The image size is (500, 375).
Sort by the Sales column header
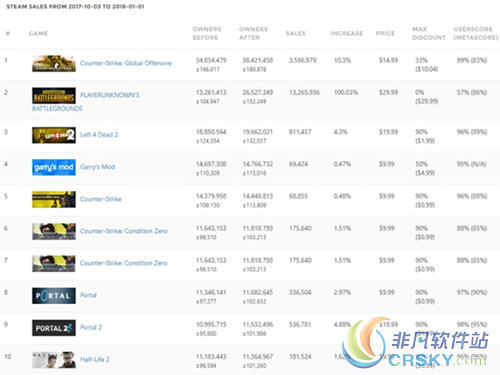tap(296, 33)
